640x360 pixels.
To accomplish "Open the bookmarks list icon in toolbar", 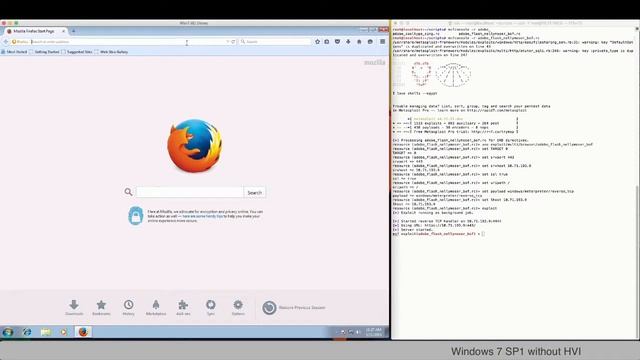I will pos(327,42).
